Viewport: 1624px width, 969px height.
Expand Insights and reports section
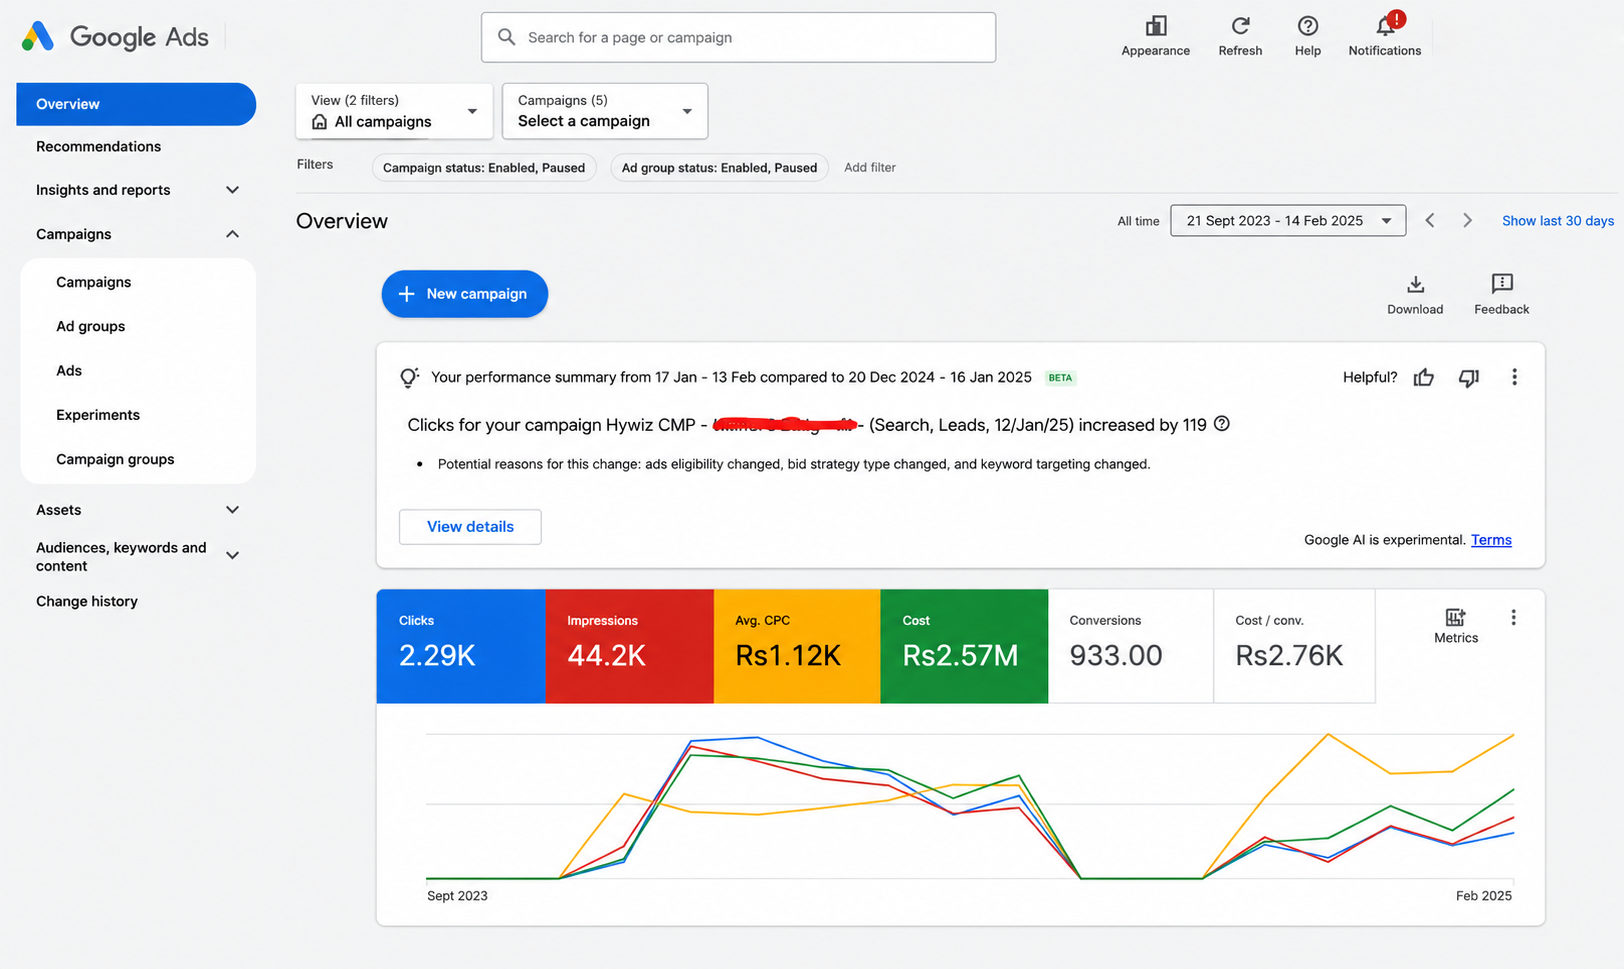coord(137,190)
